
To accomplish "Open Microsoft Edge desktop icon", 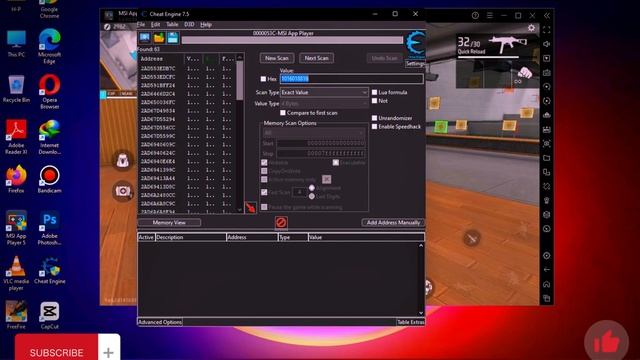I will tap(49, 47).
